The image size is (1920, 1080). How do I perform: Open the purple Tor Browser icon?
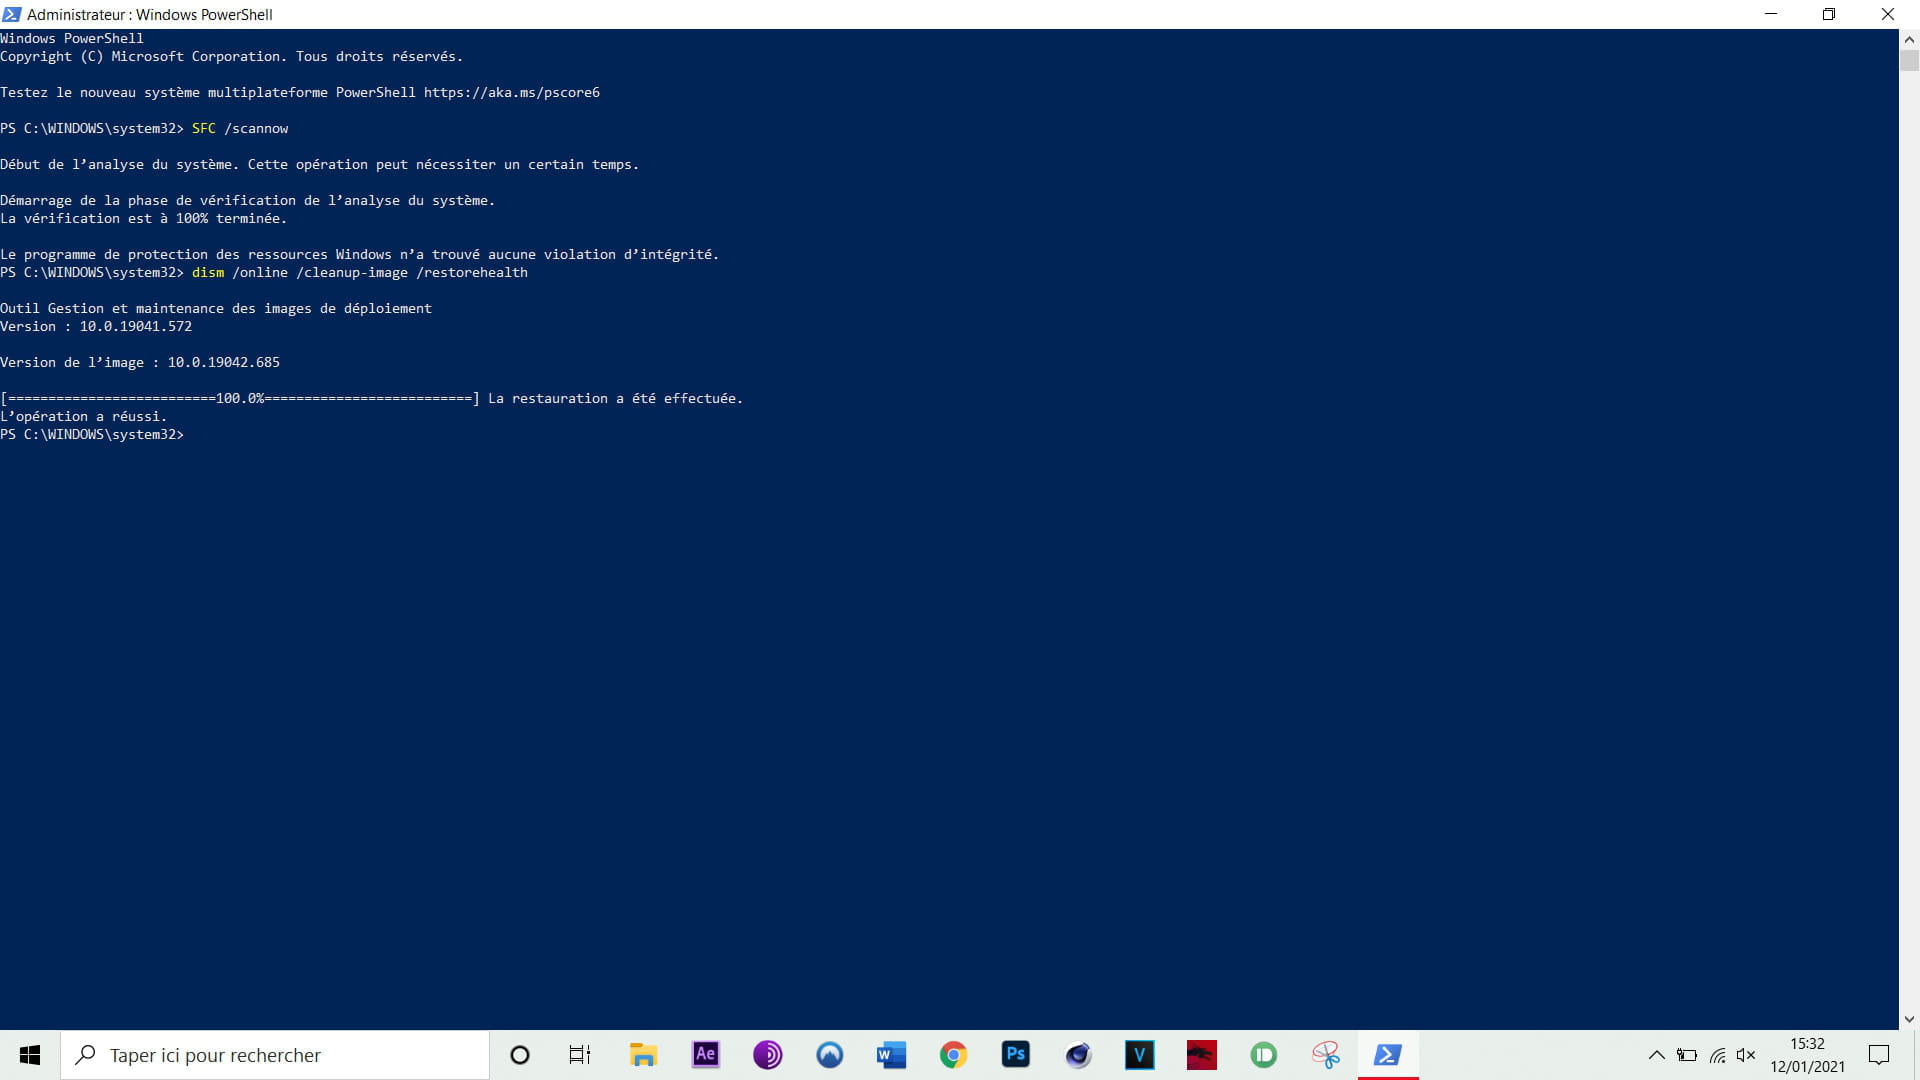767,1055
